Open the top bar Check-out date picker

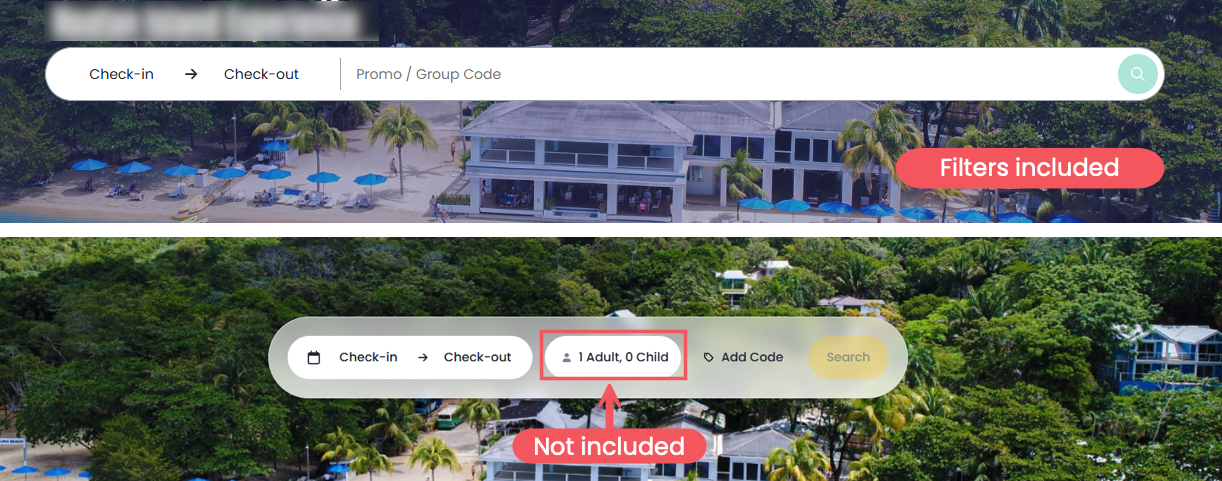(261, 74)
